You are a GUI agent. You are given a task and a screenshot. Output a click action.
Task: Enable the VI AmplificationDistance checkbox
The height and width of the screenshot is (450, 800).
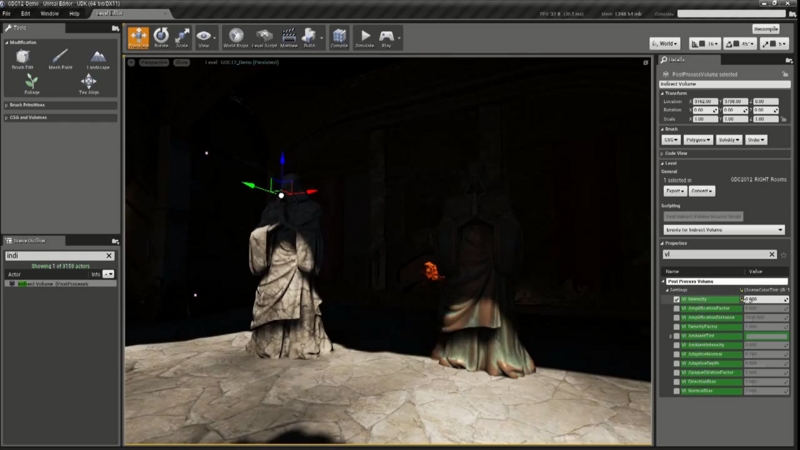[677, 318]
